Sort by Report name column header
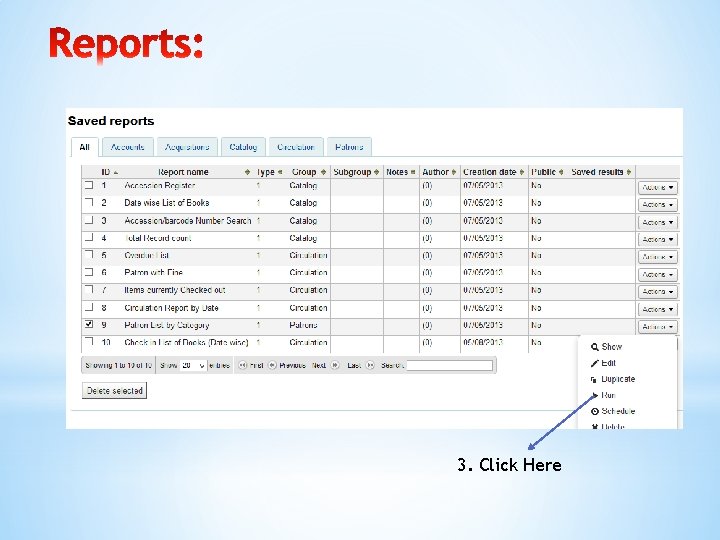Screen dimensions: 720x540 point(183,172)
